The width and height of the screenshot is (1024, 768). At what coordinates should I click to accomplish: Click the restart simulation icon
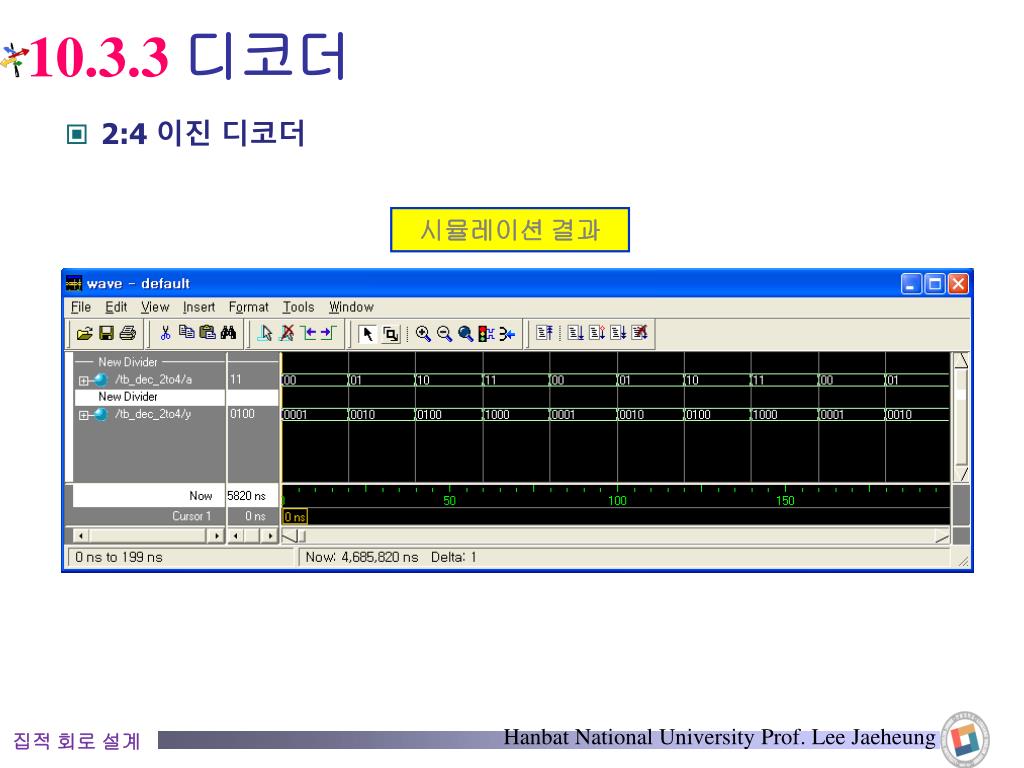tap(544, 333)
